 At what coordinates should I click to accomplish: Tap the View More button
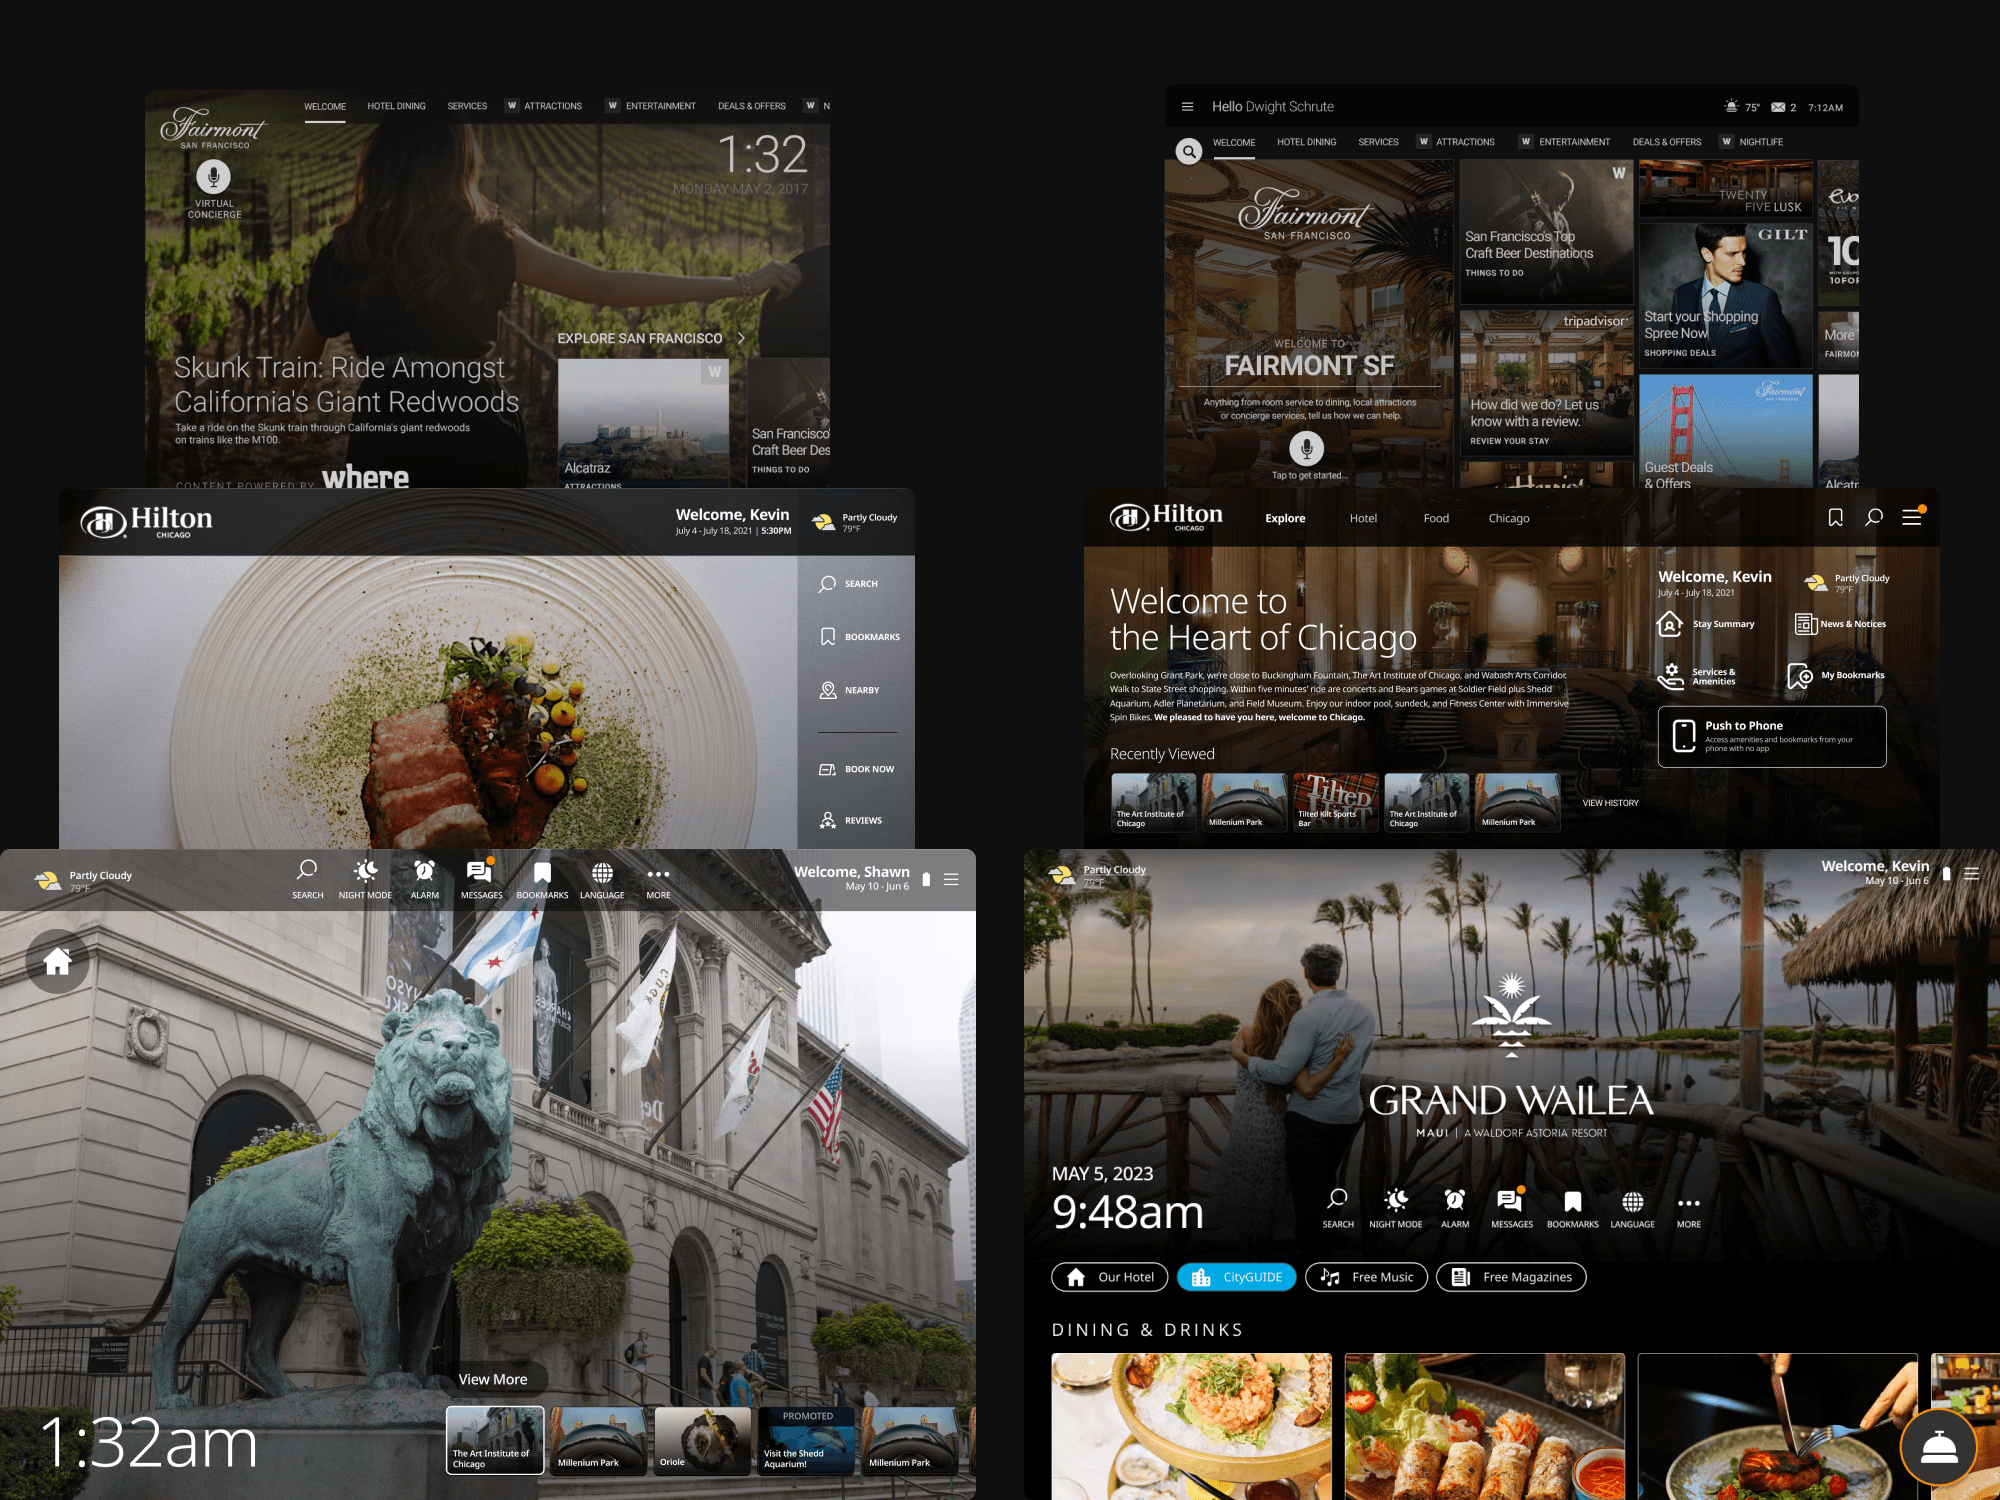[492, 1379]
